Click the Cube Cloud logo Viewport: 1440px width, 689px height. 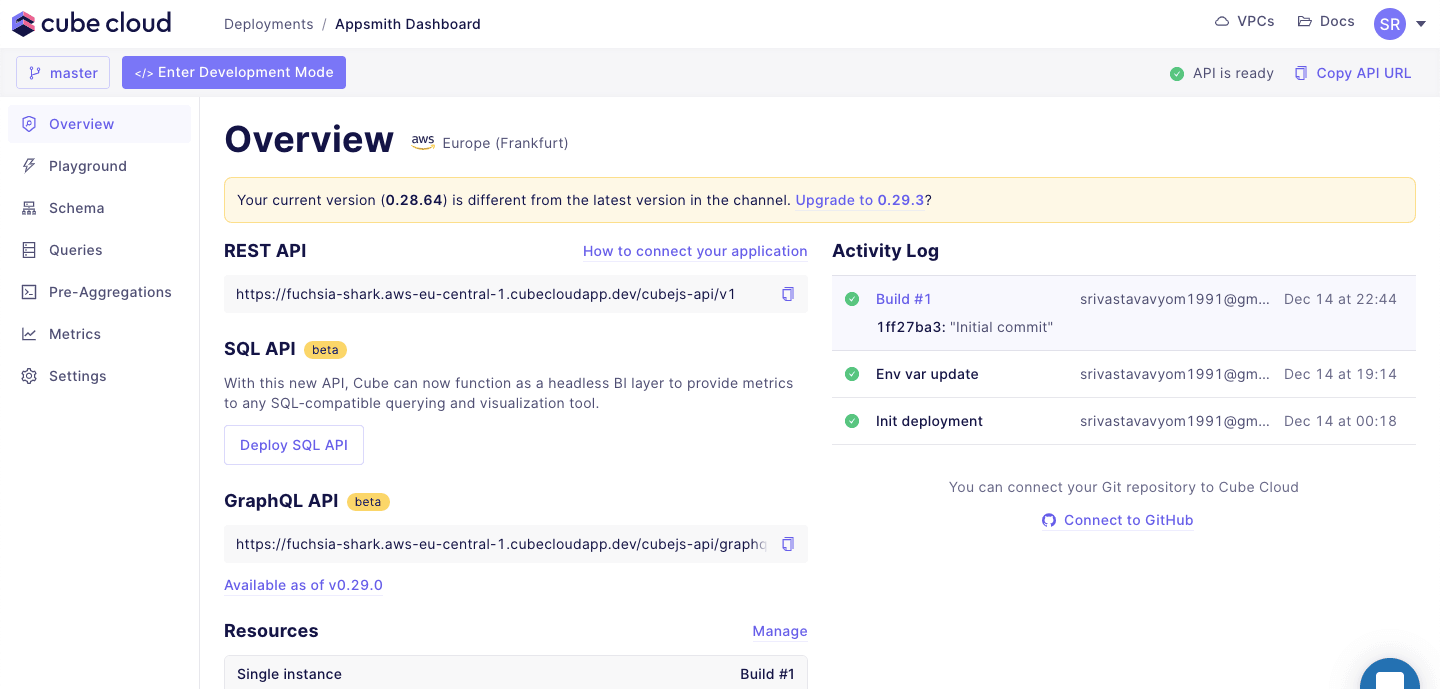92,23
